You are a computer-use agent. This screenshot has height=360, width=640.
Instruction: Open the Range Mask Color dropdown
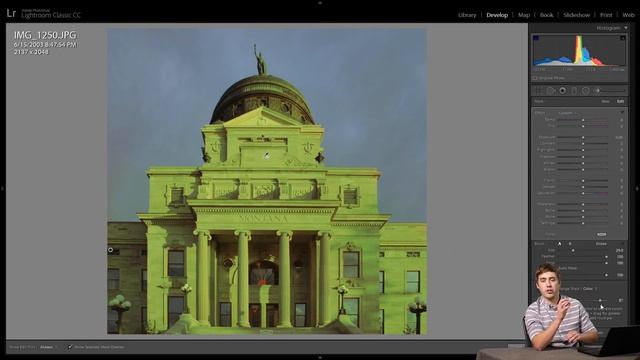pyautogui.click(x=589, y=289)
